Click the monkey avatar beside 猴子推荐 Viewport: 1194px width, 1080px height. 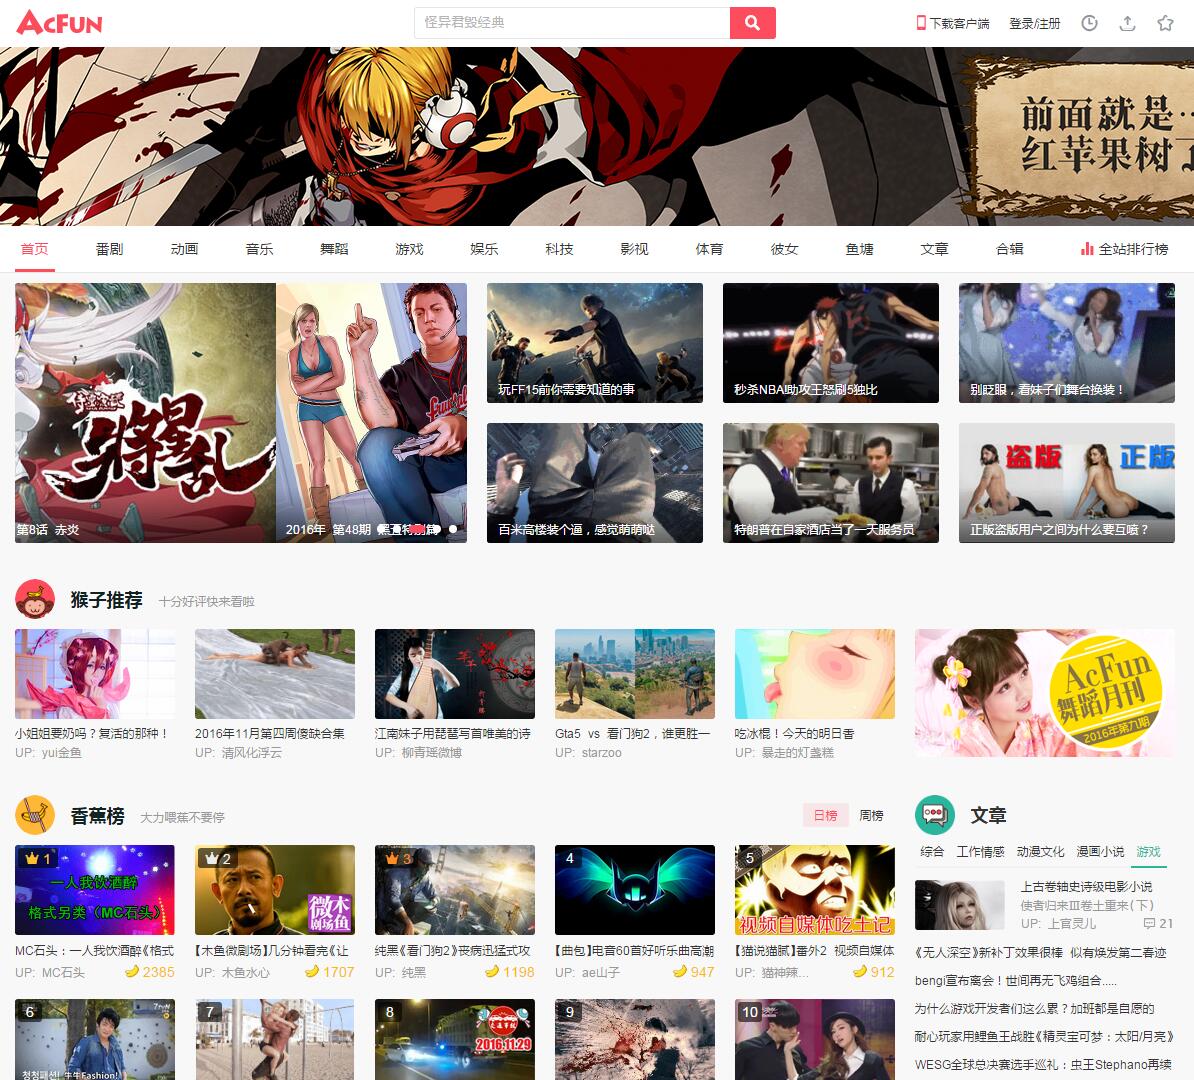[x=34, y=599]
